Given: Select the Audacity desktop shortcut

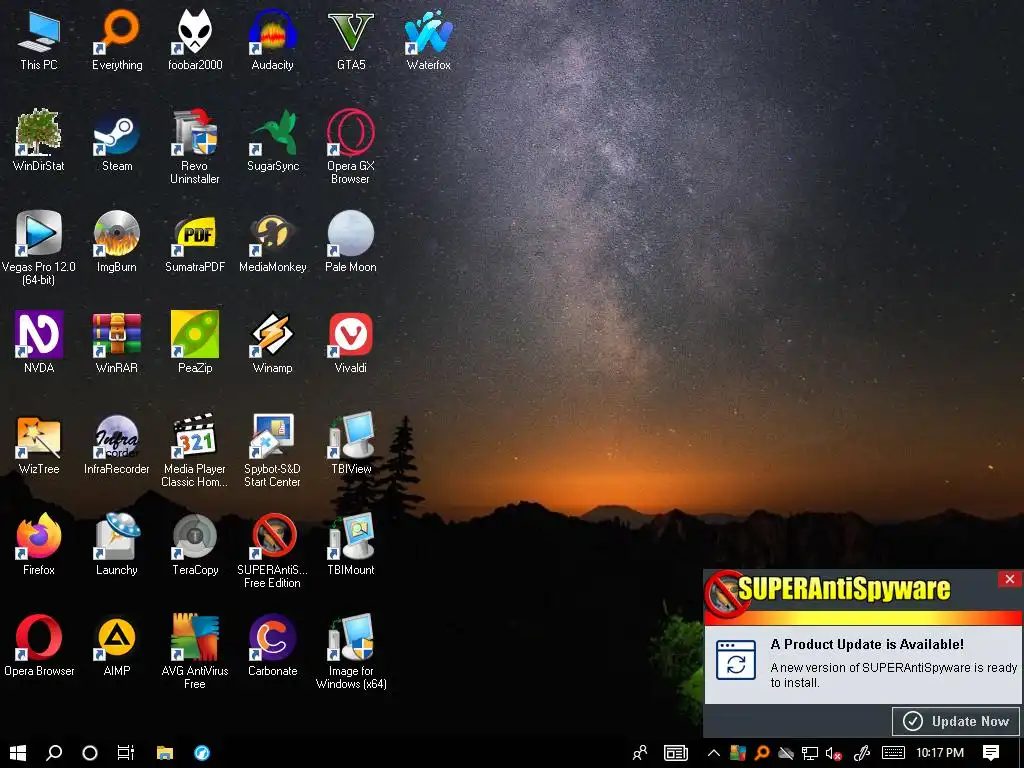Looking at the screenshot, I should click(x=272, y=39).
